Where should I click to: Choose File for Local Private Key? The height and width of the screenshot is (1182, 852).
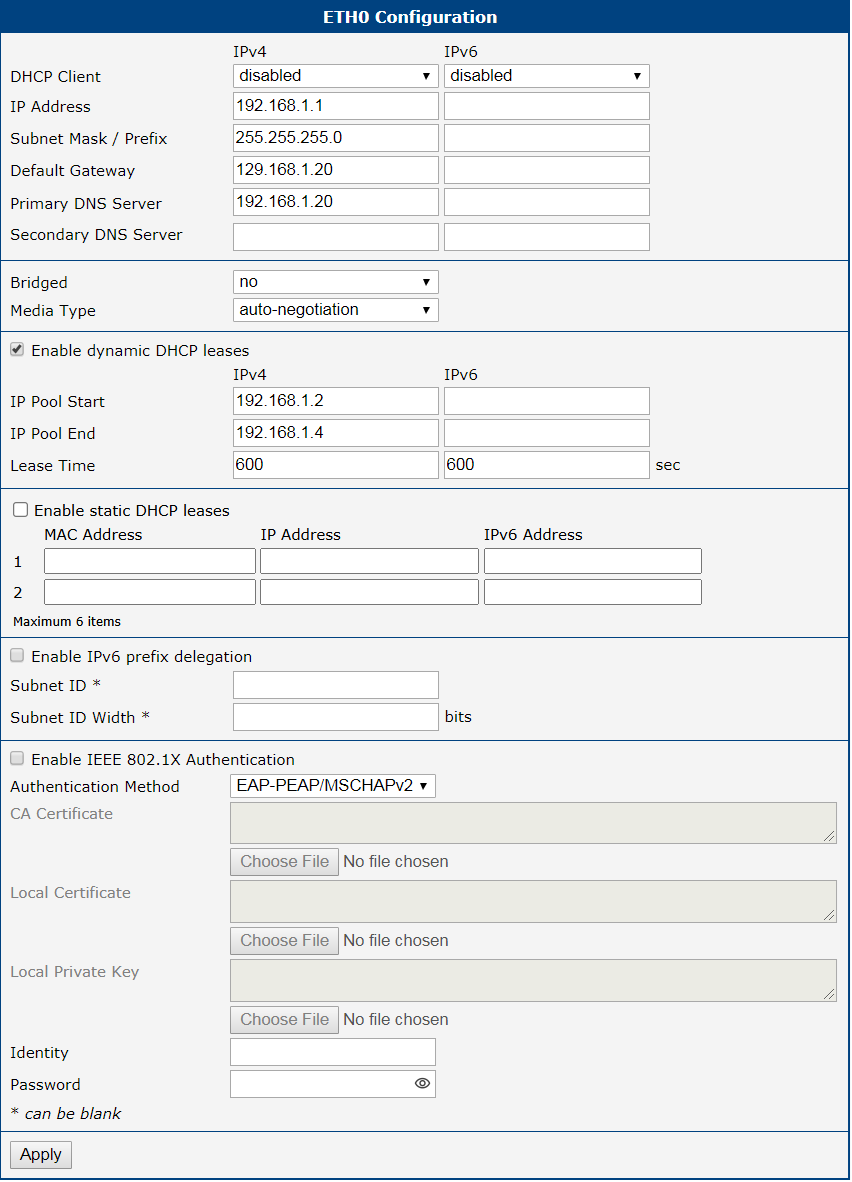(x=284, y=1020)
